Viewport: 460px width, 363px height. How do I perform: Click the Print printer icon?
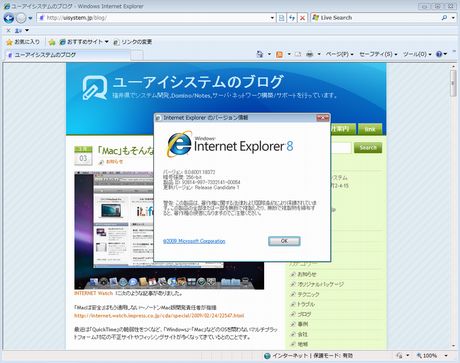tap(310, 54)
